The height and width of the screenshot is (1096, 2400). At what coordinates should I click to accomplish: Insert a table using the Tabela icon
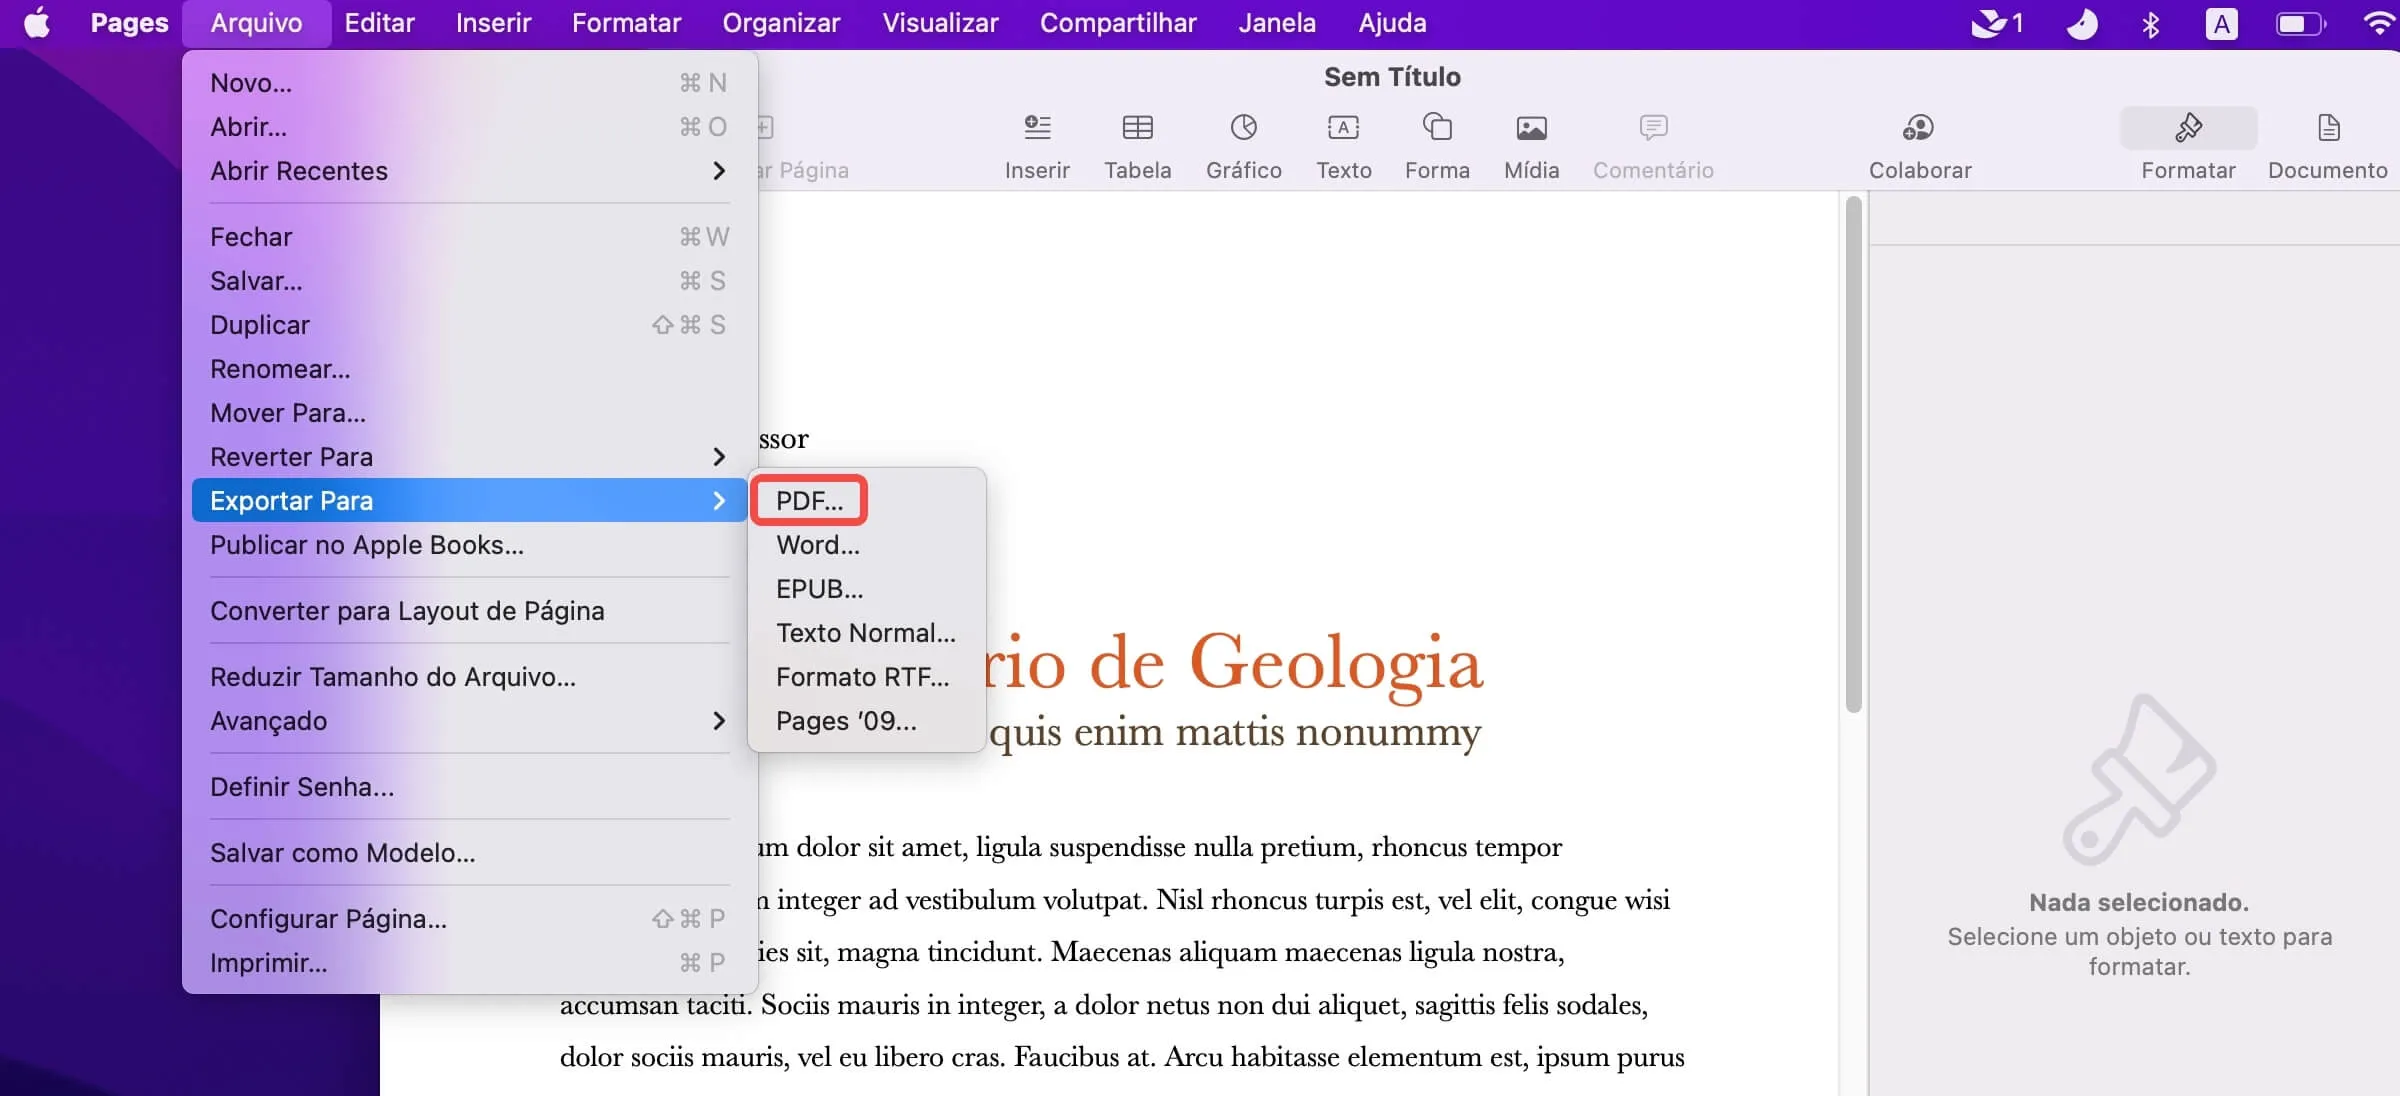click(1137, 144)
